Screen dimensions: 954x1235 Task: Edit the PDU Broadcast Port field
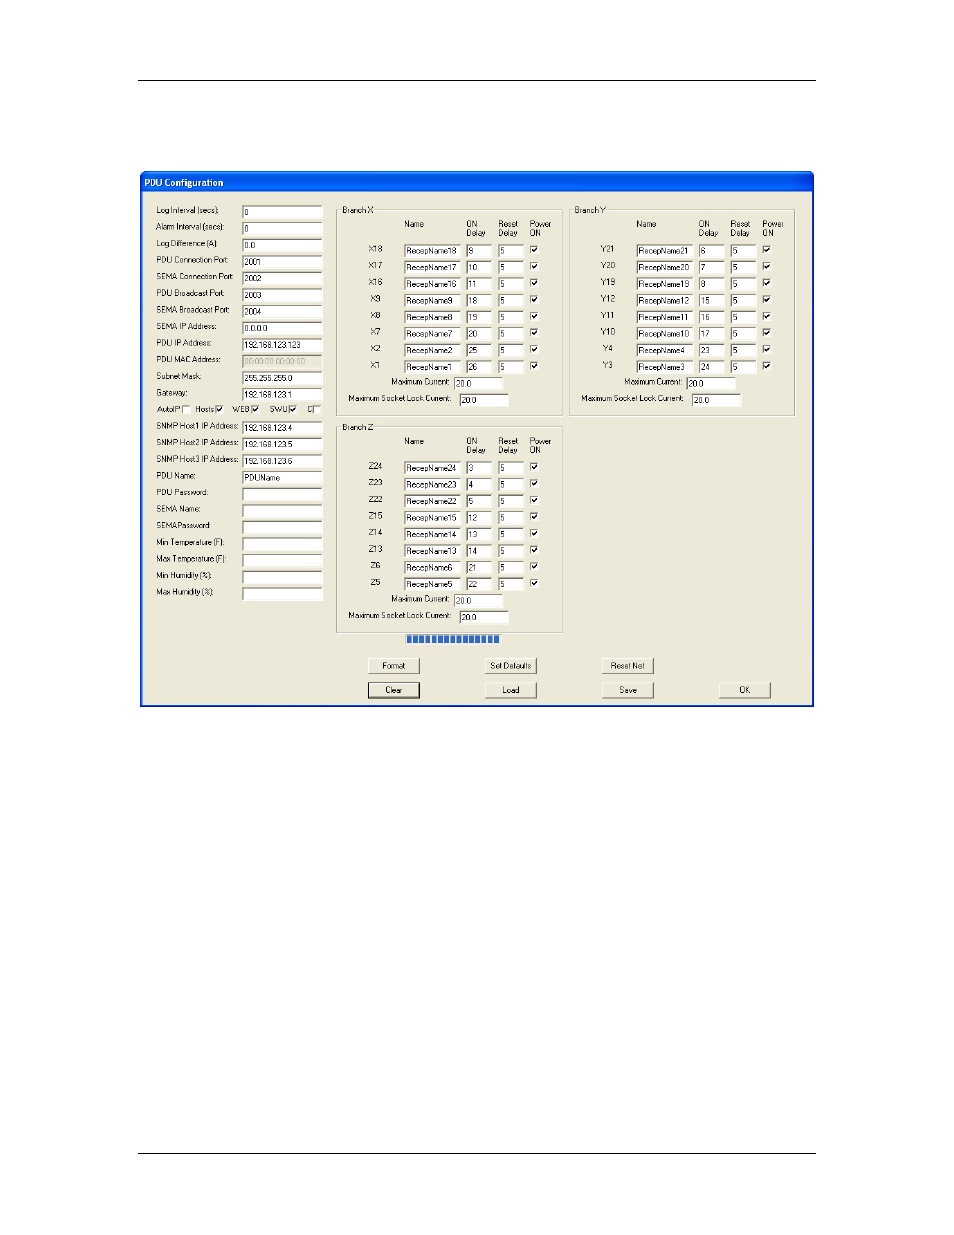click(282, 295)
